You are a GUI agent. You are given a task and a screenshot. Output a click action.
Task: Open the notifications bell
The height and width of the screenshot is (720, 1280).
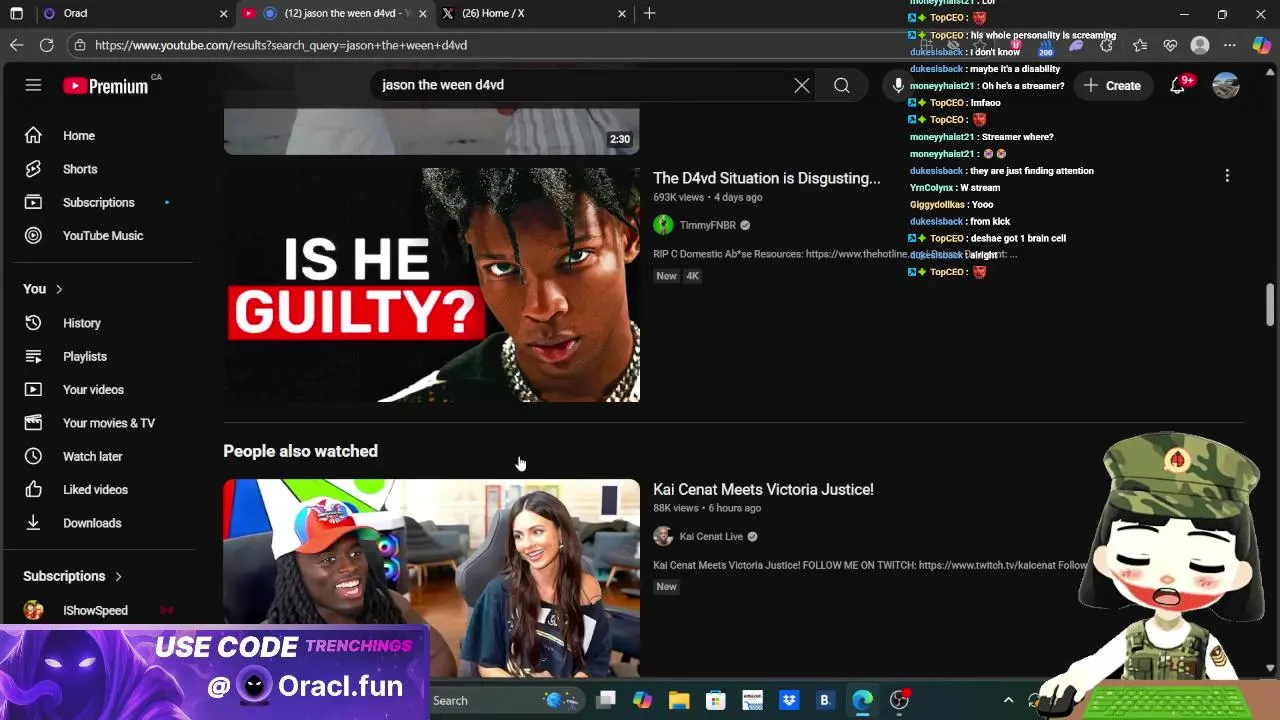(x=1178, y=85)
